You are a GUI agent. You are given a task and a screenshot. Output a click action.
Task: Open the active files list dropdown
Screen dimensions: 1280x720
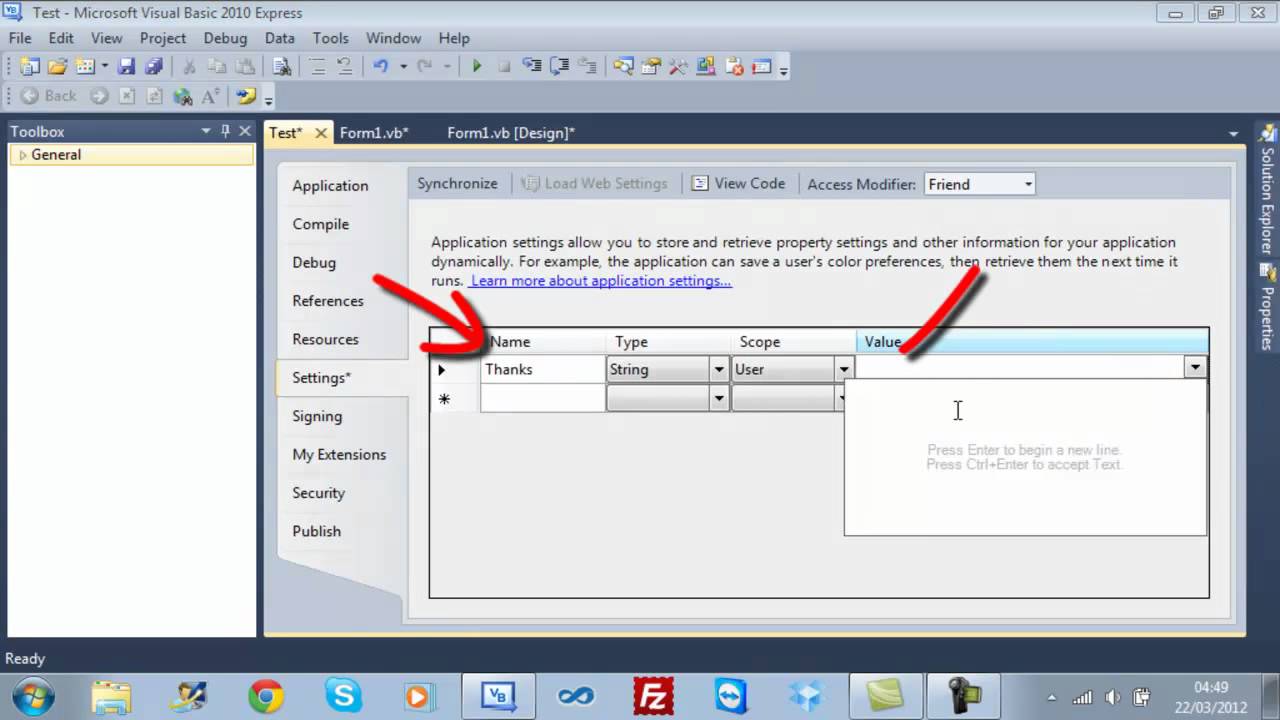coord(1233,133)
